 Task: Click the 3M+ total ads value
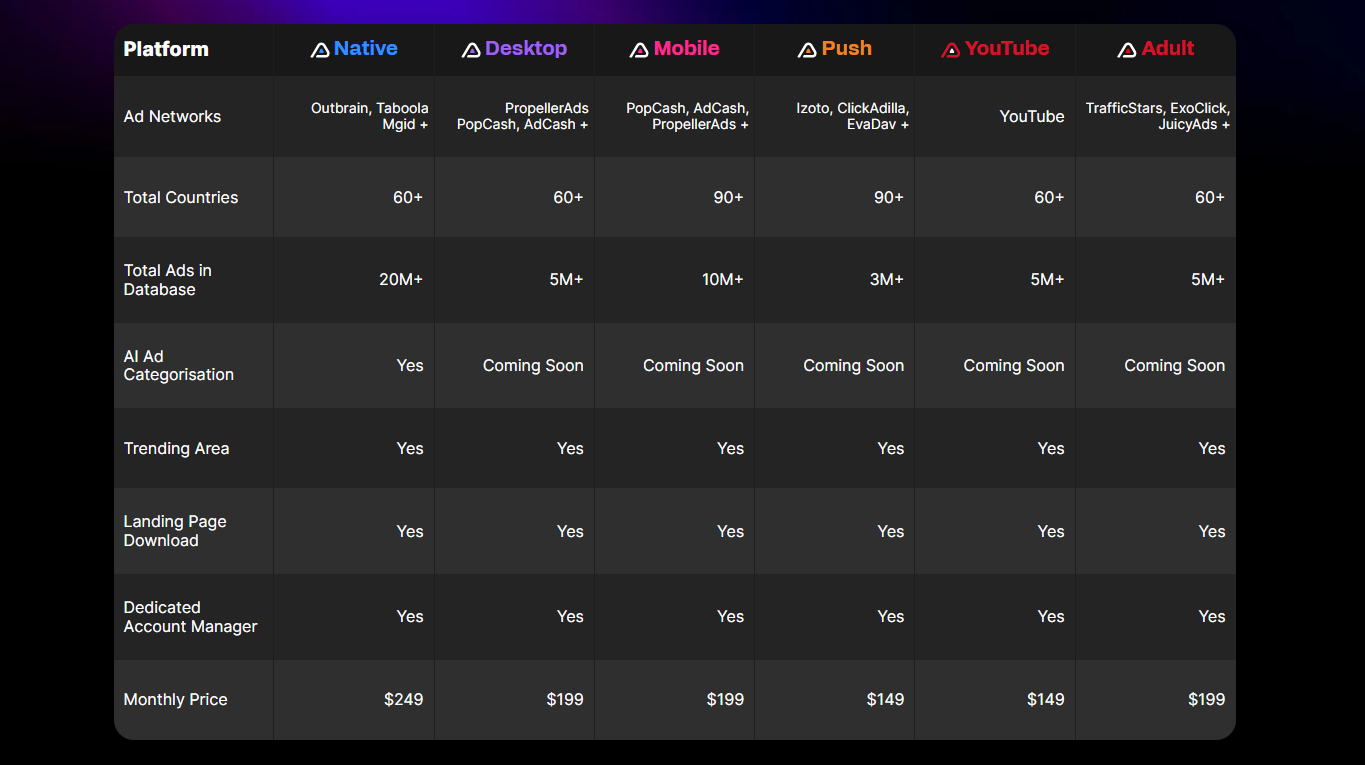[886, 279]
